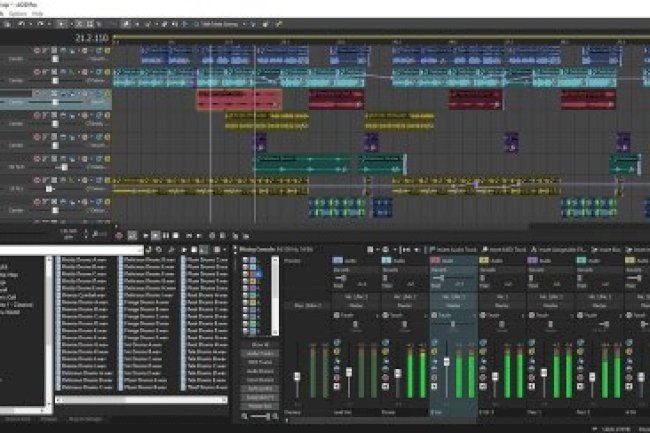Click blue round icon on first console channel
The height and width of the screenshot is (433, 650).
337,343
